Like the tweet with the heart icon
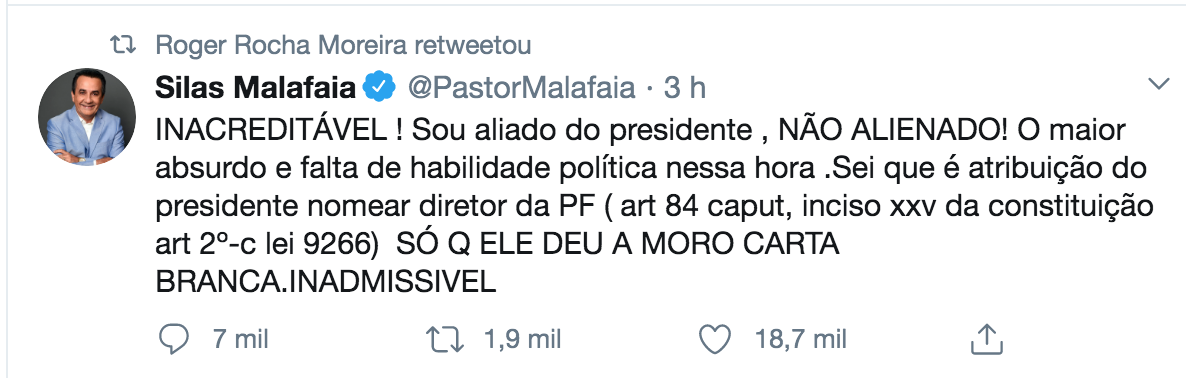This screenshot has width=1186, height=378. coord(715,339)
